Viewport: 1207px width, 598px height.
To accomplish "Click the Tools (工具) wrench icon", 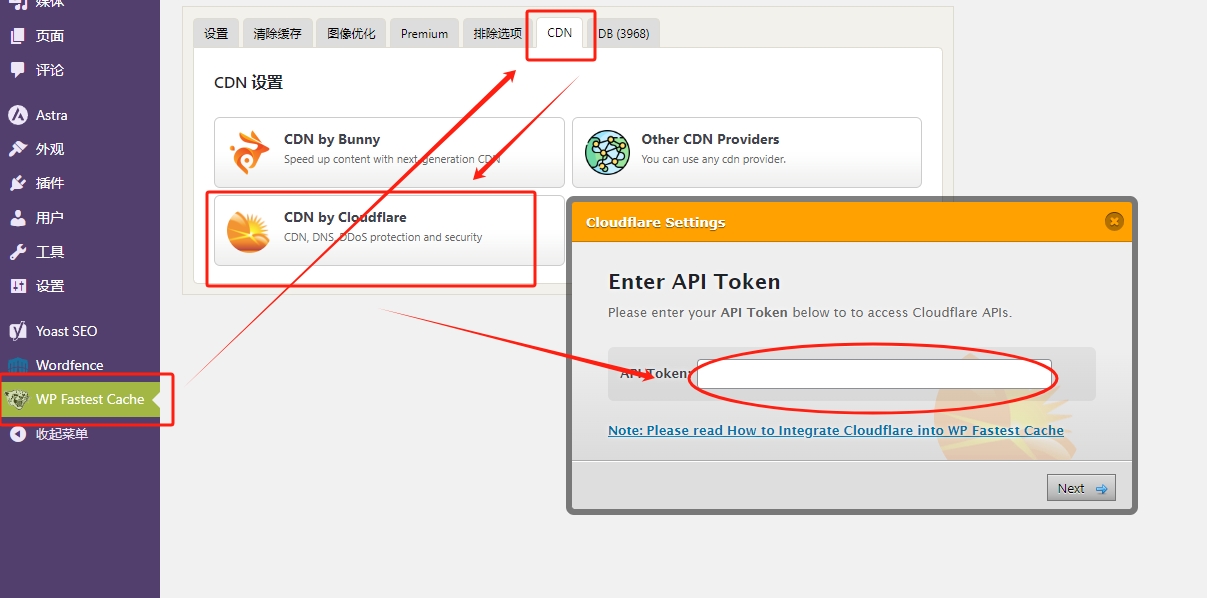I will 17,252.
